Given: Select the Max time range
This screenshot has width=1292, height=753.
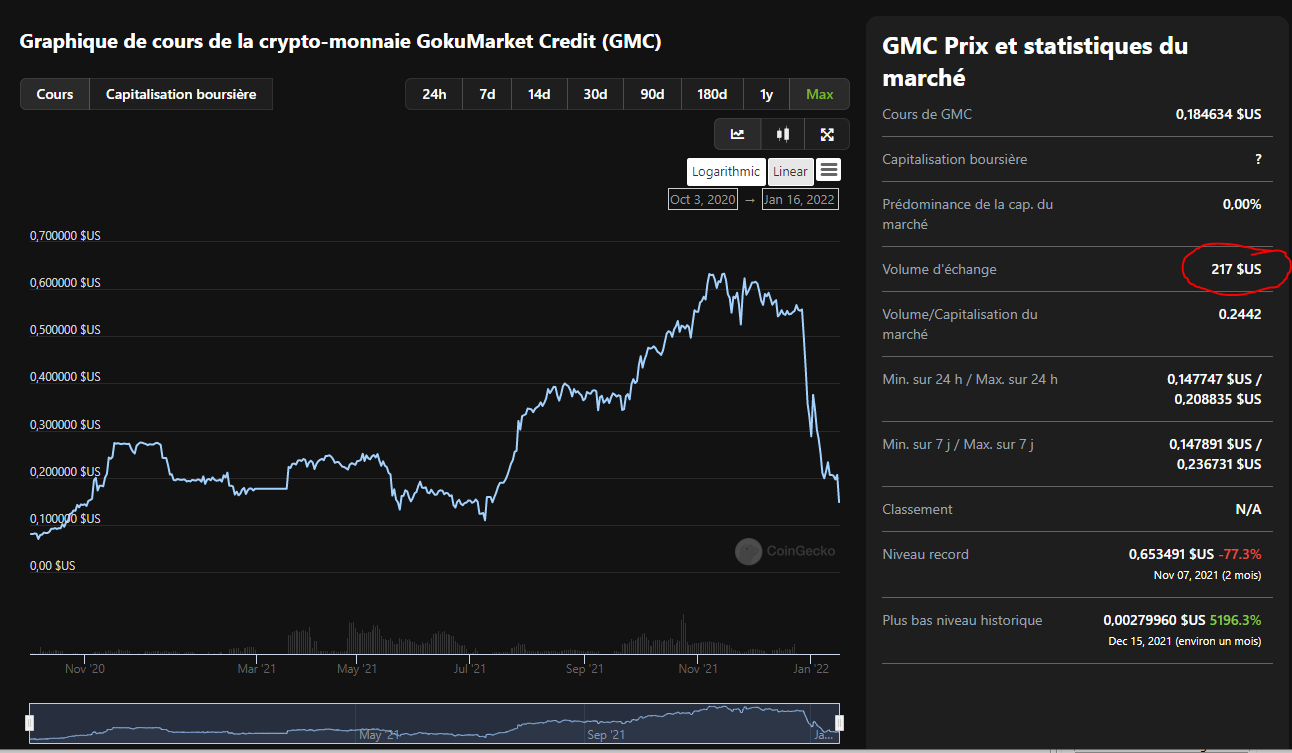Looking at the screenshot, I should 819,94.
